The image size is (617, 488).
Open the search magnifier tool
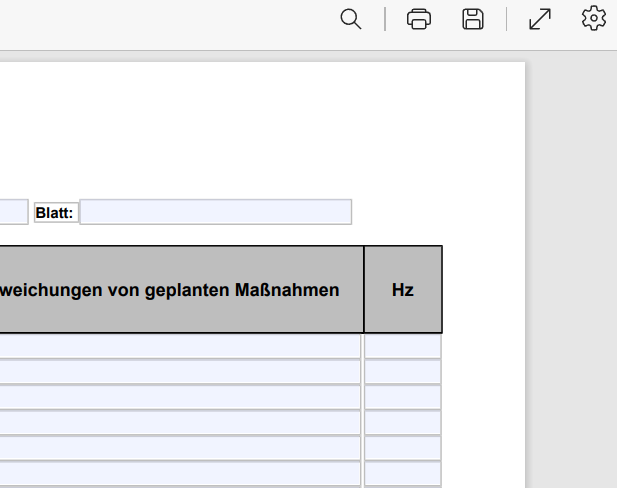pos(351,19)
